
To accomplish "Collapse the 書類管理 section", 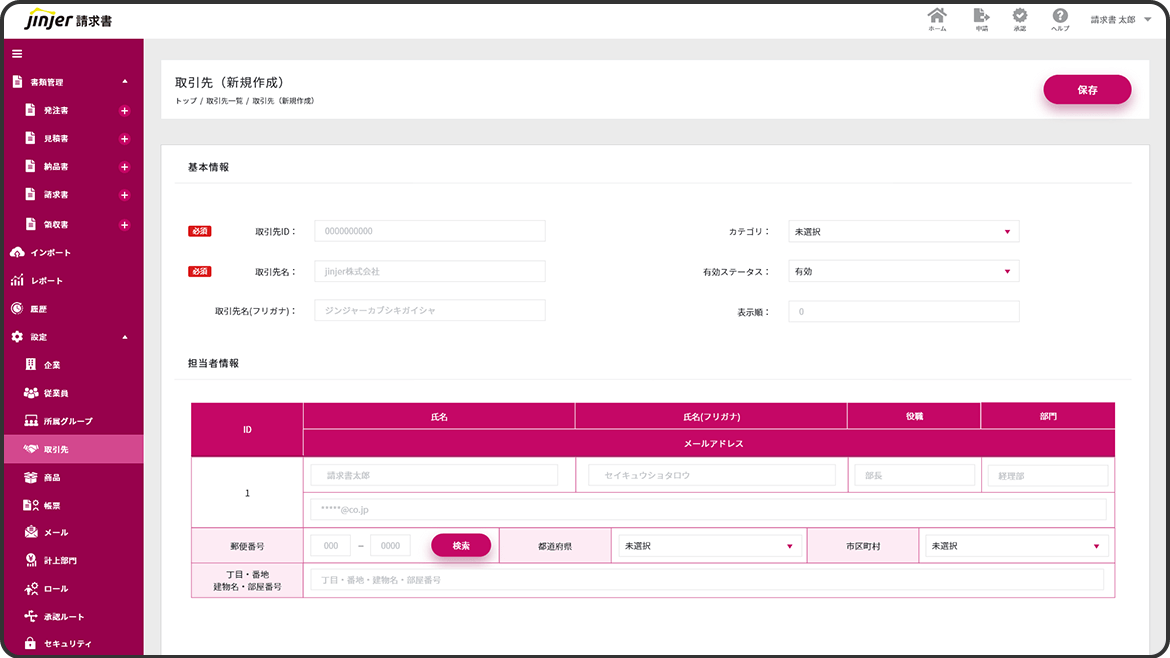I will (x=124, y=82).
